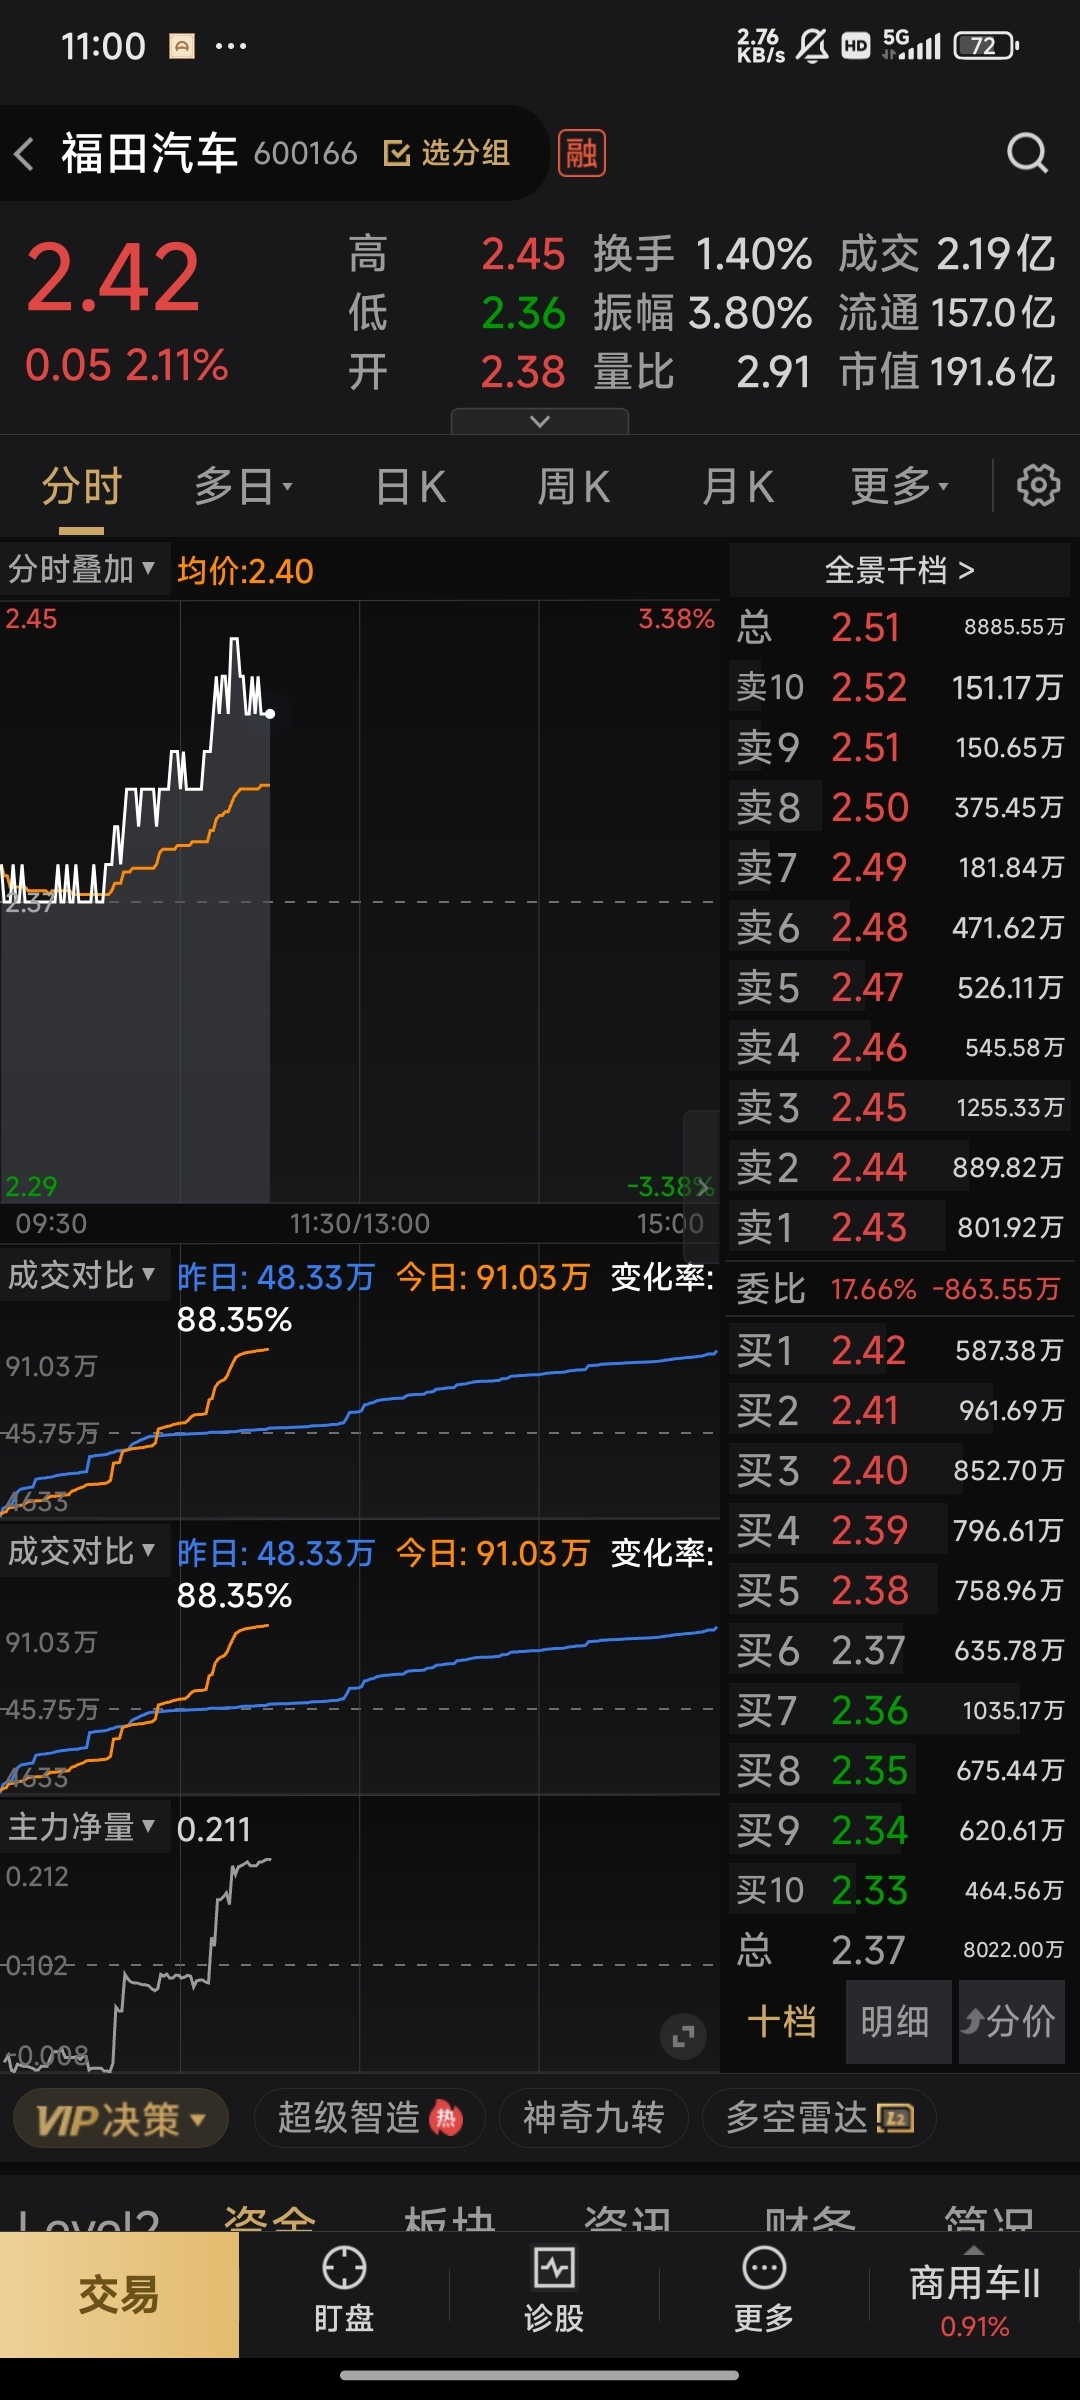The height and width of the screenshot is (2400, 1080).
Task: Tap 卖10 row at 2.52
Action: point(900,687)
